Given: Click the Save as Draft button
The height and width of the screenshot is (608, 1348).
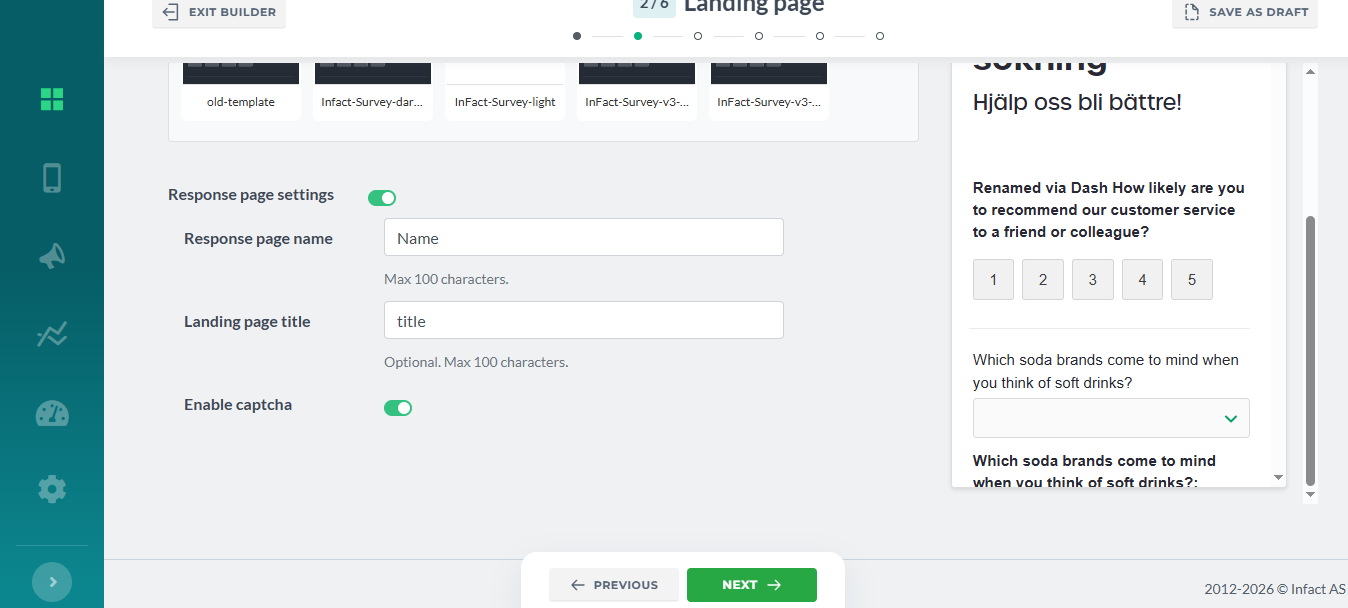Looking at the screenshot, I should tap(1245, 12).
